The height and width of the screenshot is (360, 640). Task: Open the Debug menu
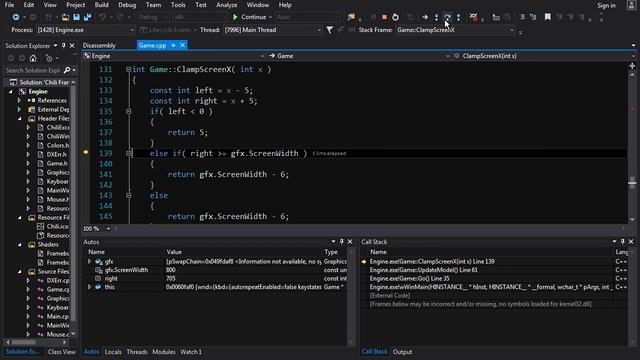pos(127,5)
